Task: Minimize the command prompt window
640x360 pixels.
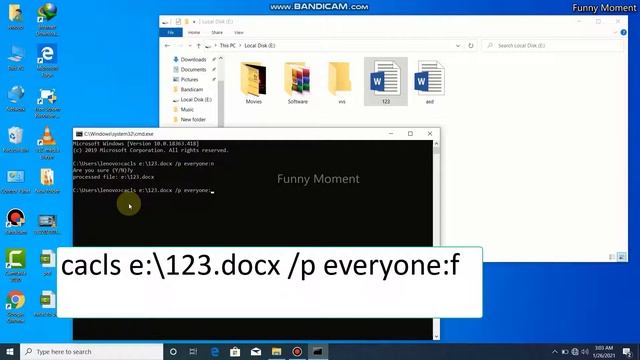Action: pyautogui.click(x=391, y=134)
